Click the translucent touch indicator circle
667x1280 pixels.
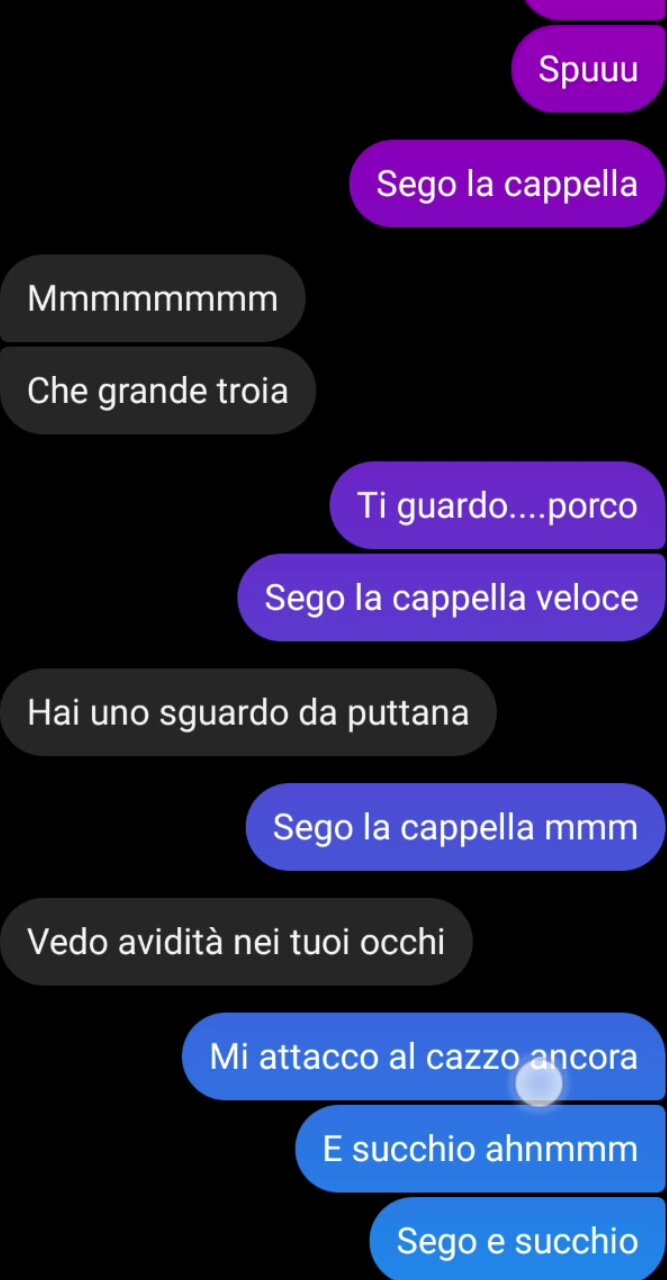539,1082
